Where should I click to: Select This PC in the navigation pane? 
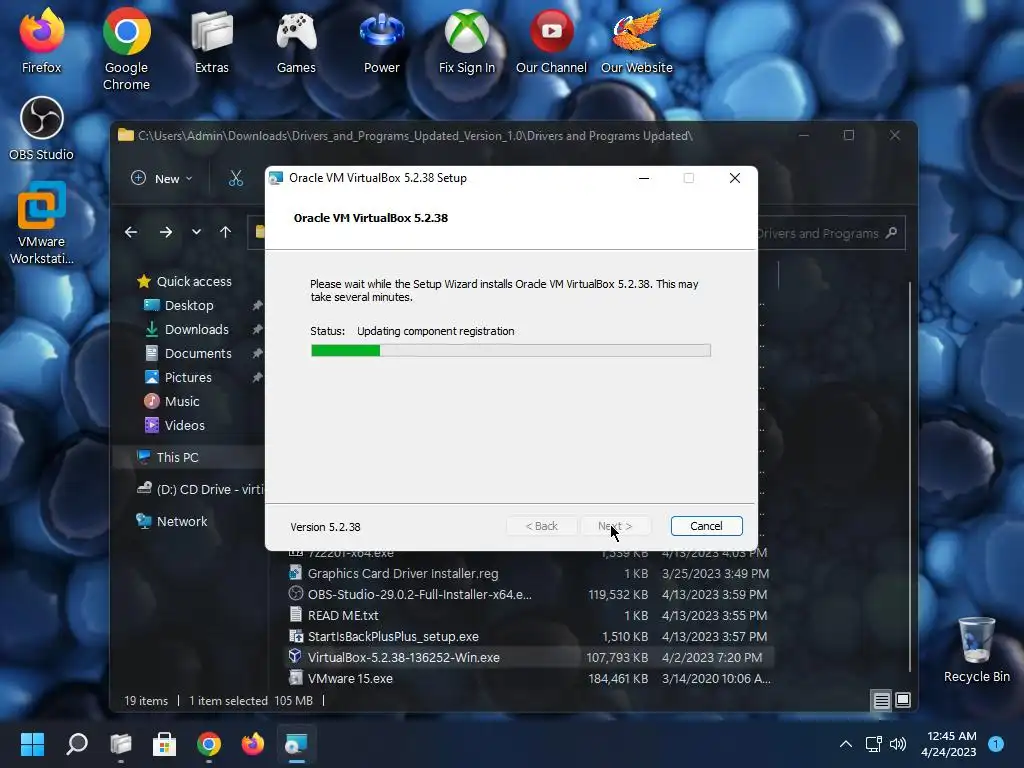coord(177,457)
